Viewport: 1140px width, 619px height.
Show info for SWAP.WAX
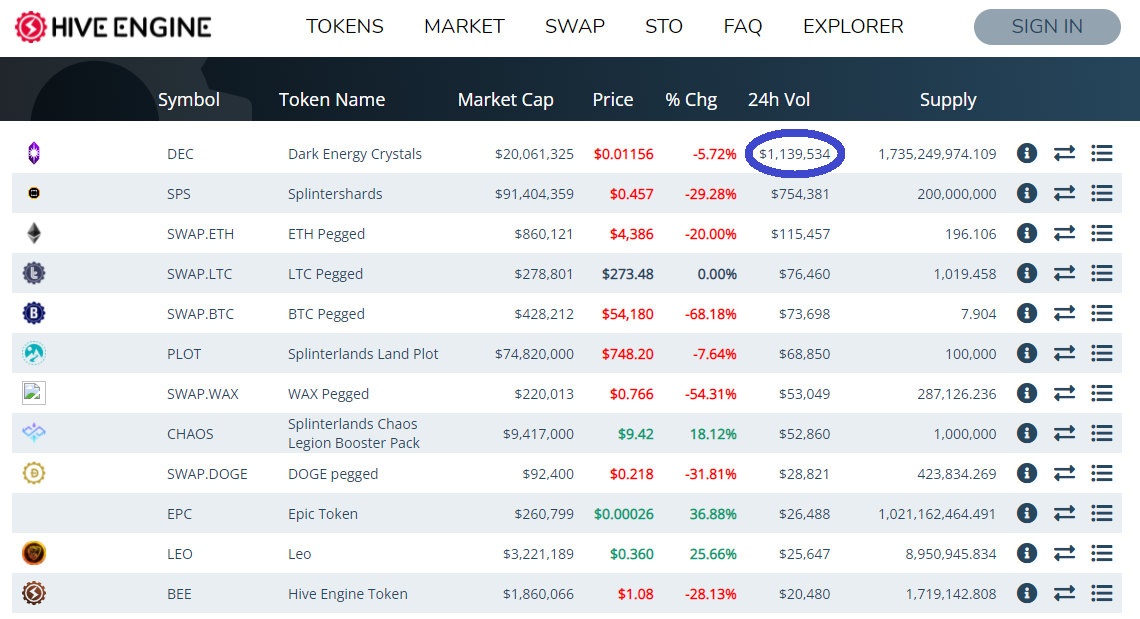[1027, 394]
